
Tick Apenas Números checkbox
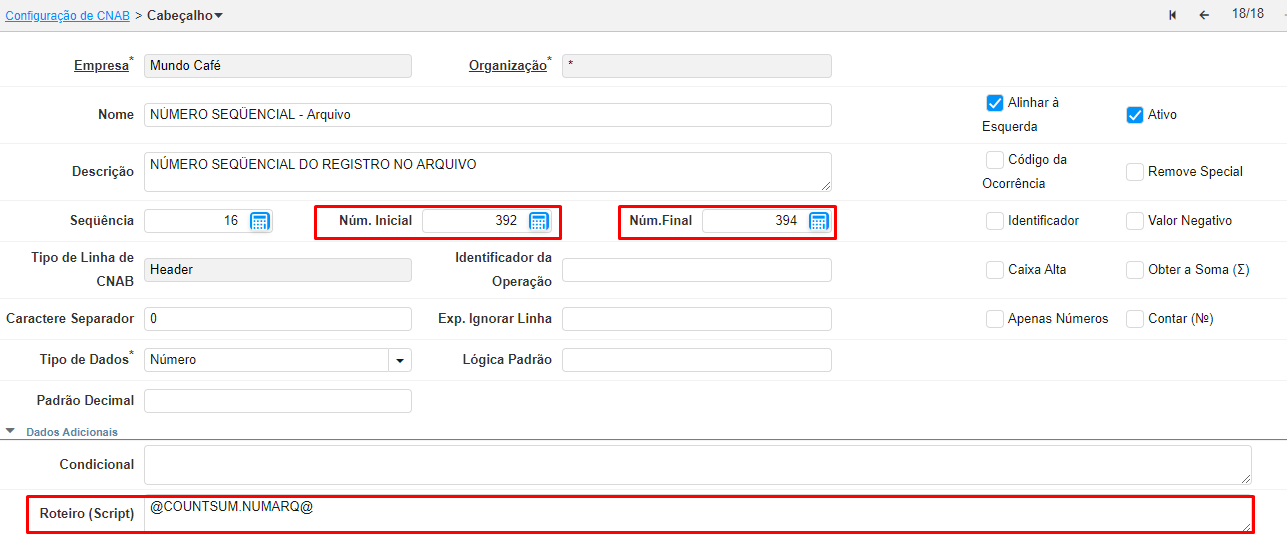pos(994,319)
